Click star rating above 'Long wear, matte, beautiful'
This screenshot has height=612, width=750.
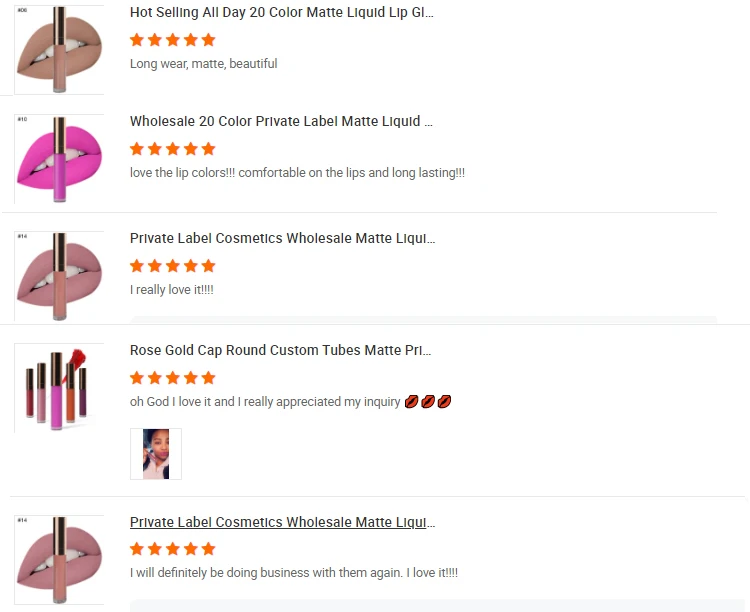173,40
